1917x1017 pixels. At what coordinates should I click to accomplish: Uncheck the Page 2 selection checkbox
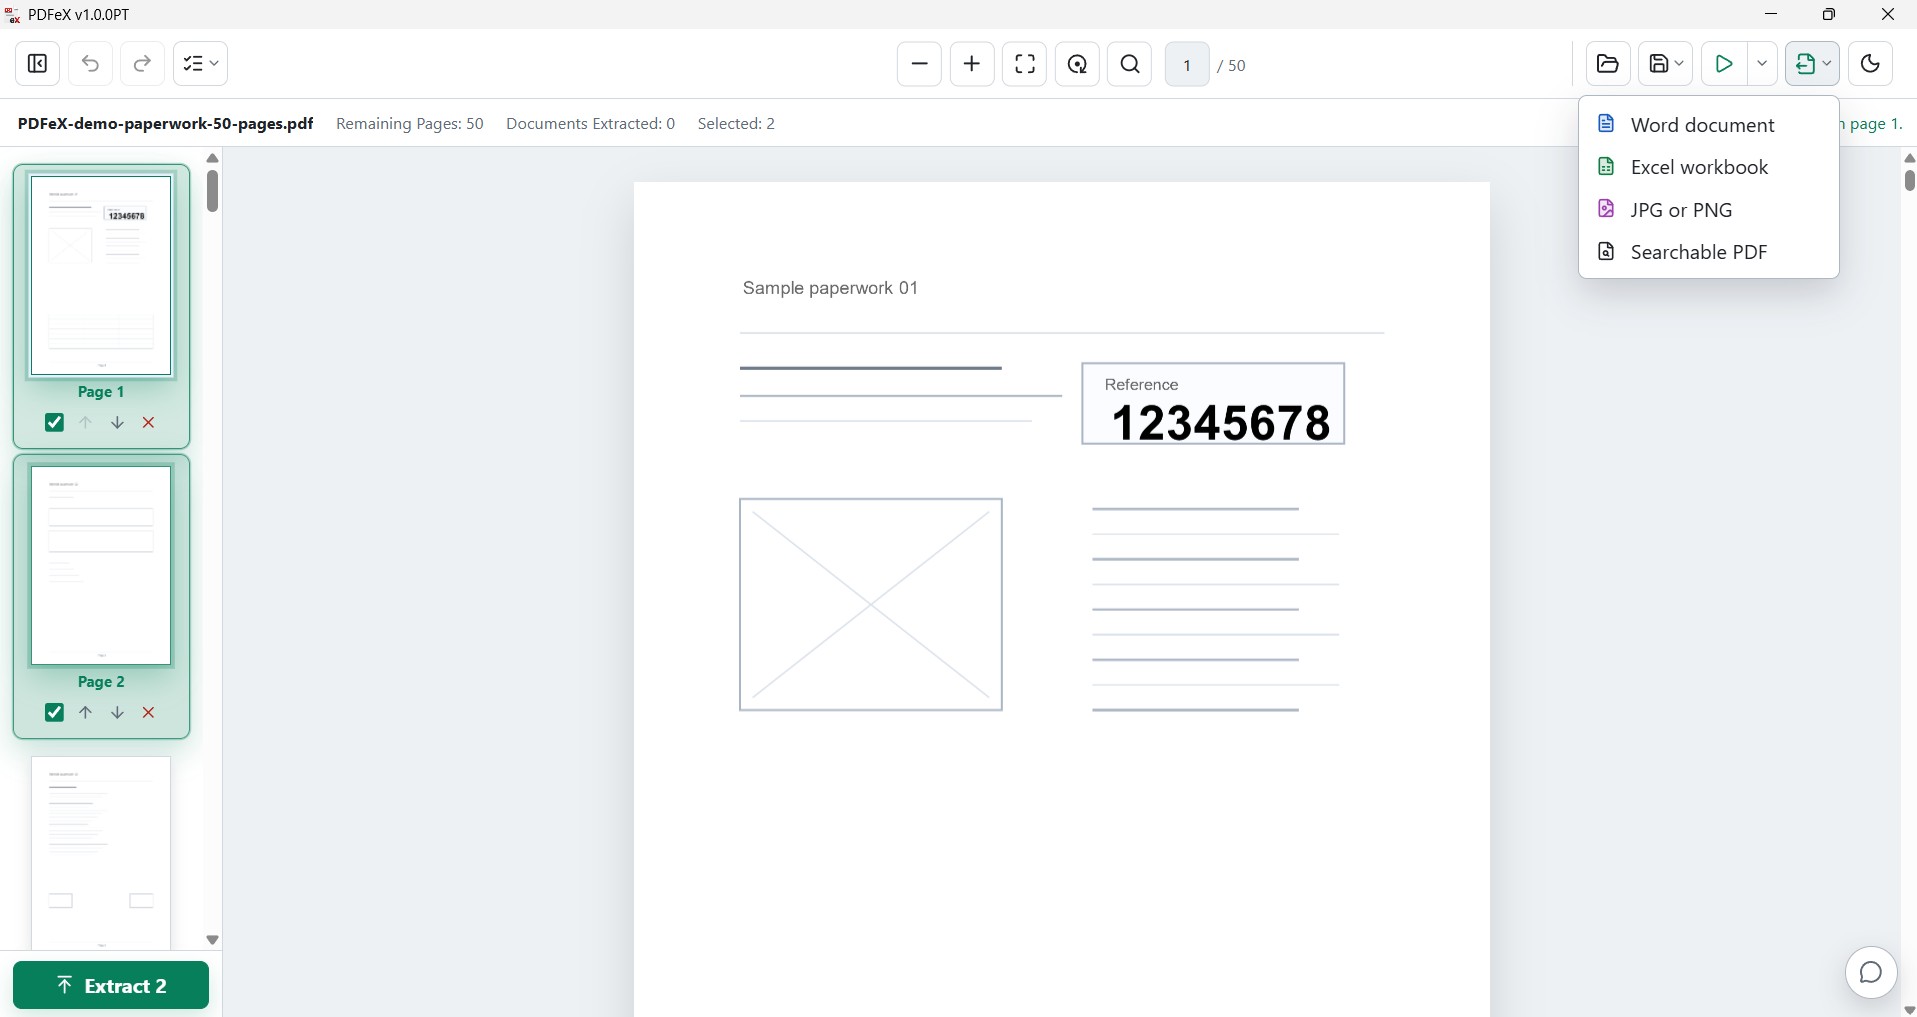[54, 713]
